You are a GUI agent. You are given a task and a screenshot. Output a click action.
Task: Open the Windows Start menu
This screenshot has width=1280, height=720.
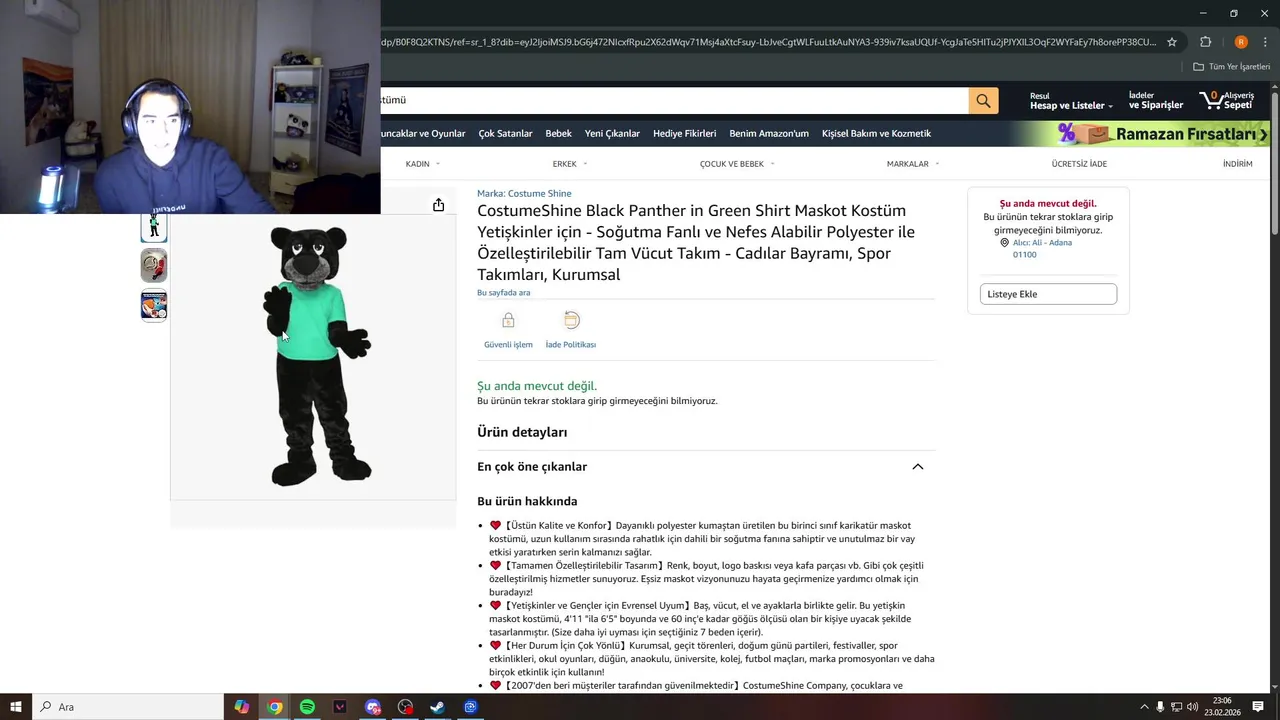16,707
